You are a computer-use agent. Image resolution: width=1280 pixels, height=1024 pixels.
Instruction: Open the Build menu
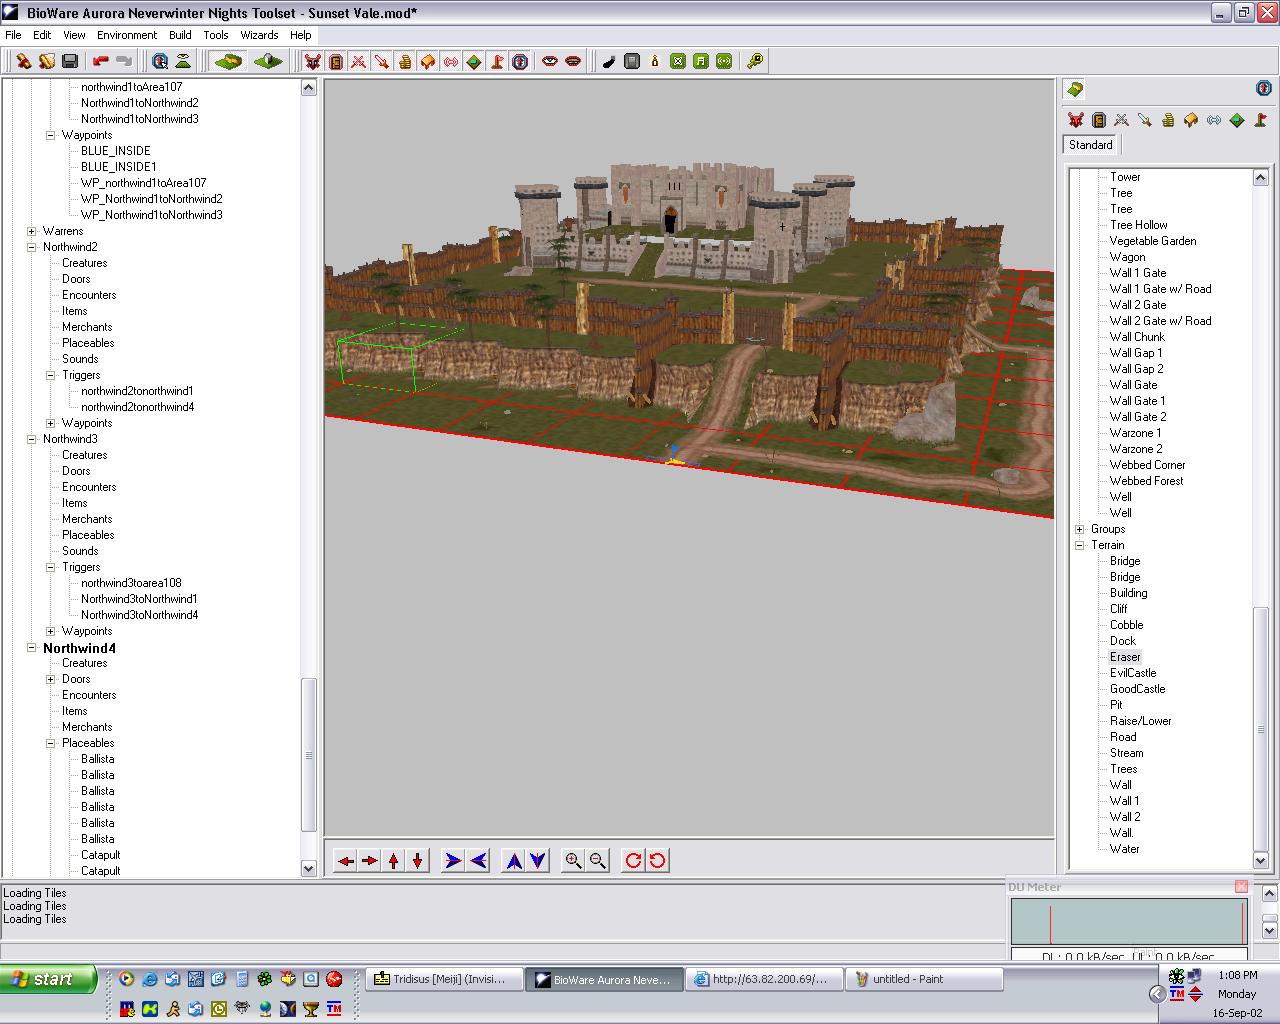[180, 34]
